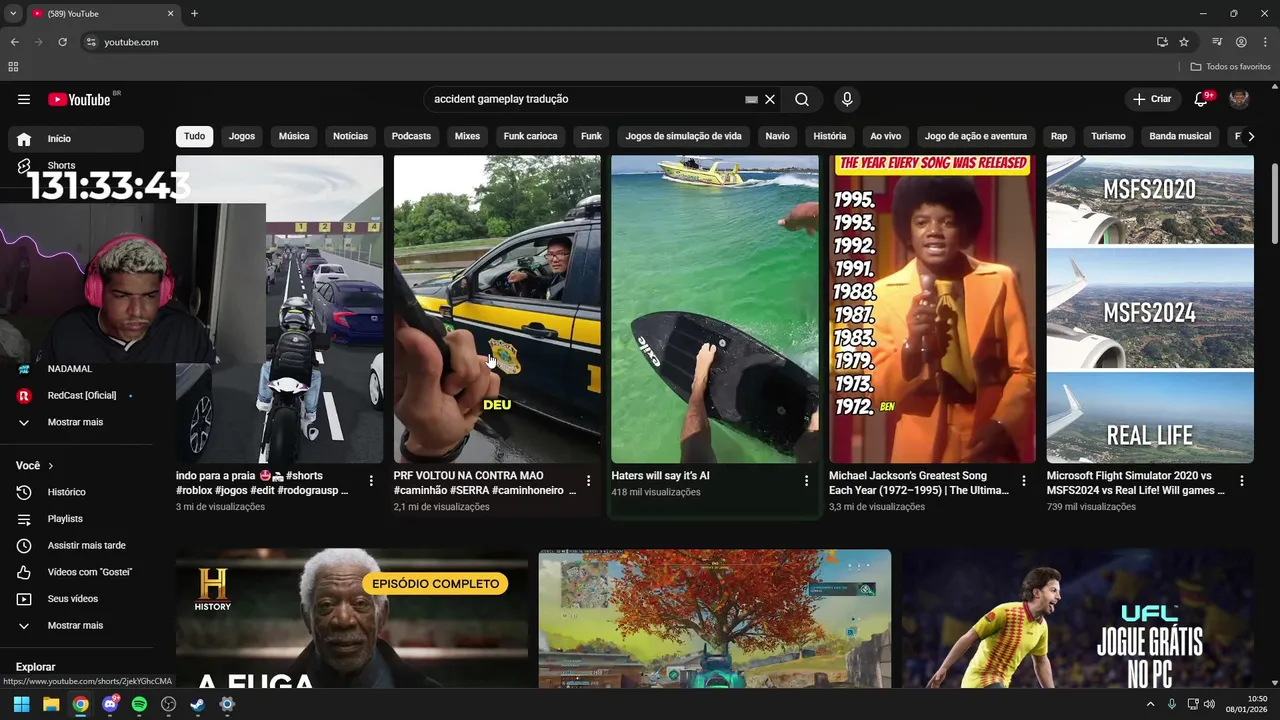Open the Criar create menu

coord(1151,99)
